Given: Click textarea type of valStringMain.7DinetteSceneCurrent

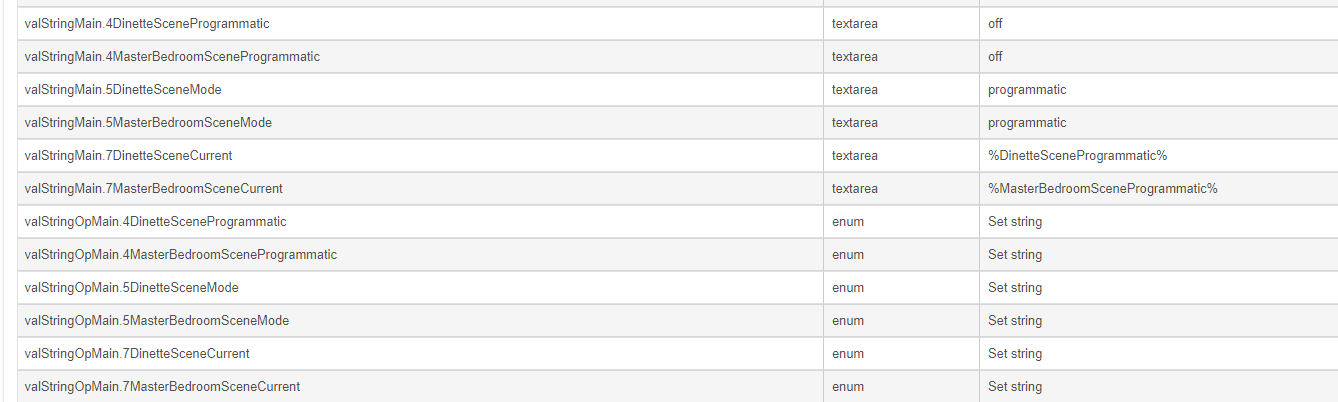Looking at the screenshot, I should (855, 155).
